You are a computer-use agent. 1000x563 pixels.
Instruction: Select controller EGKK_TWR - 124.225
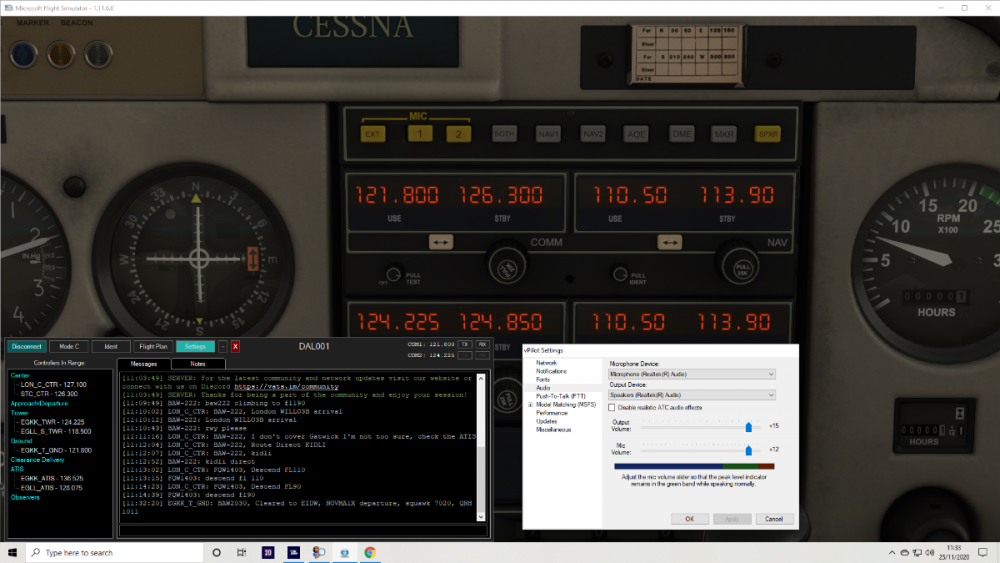(x=52, y=422)
